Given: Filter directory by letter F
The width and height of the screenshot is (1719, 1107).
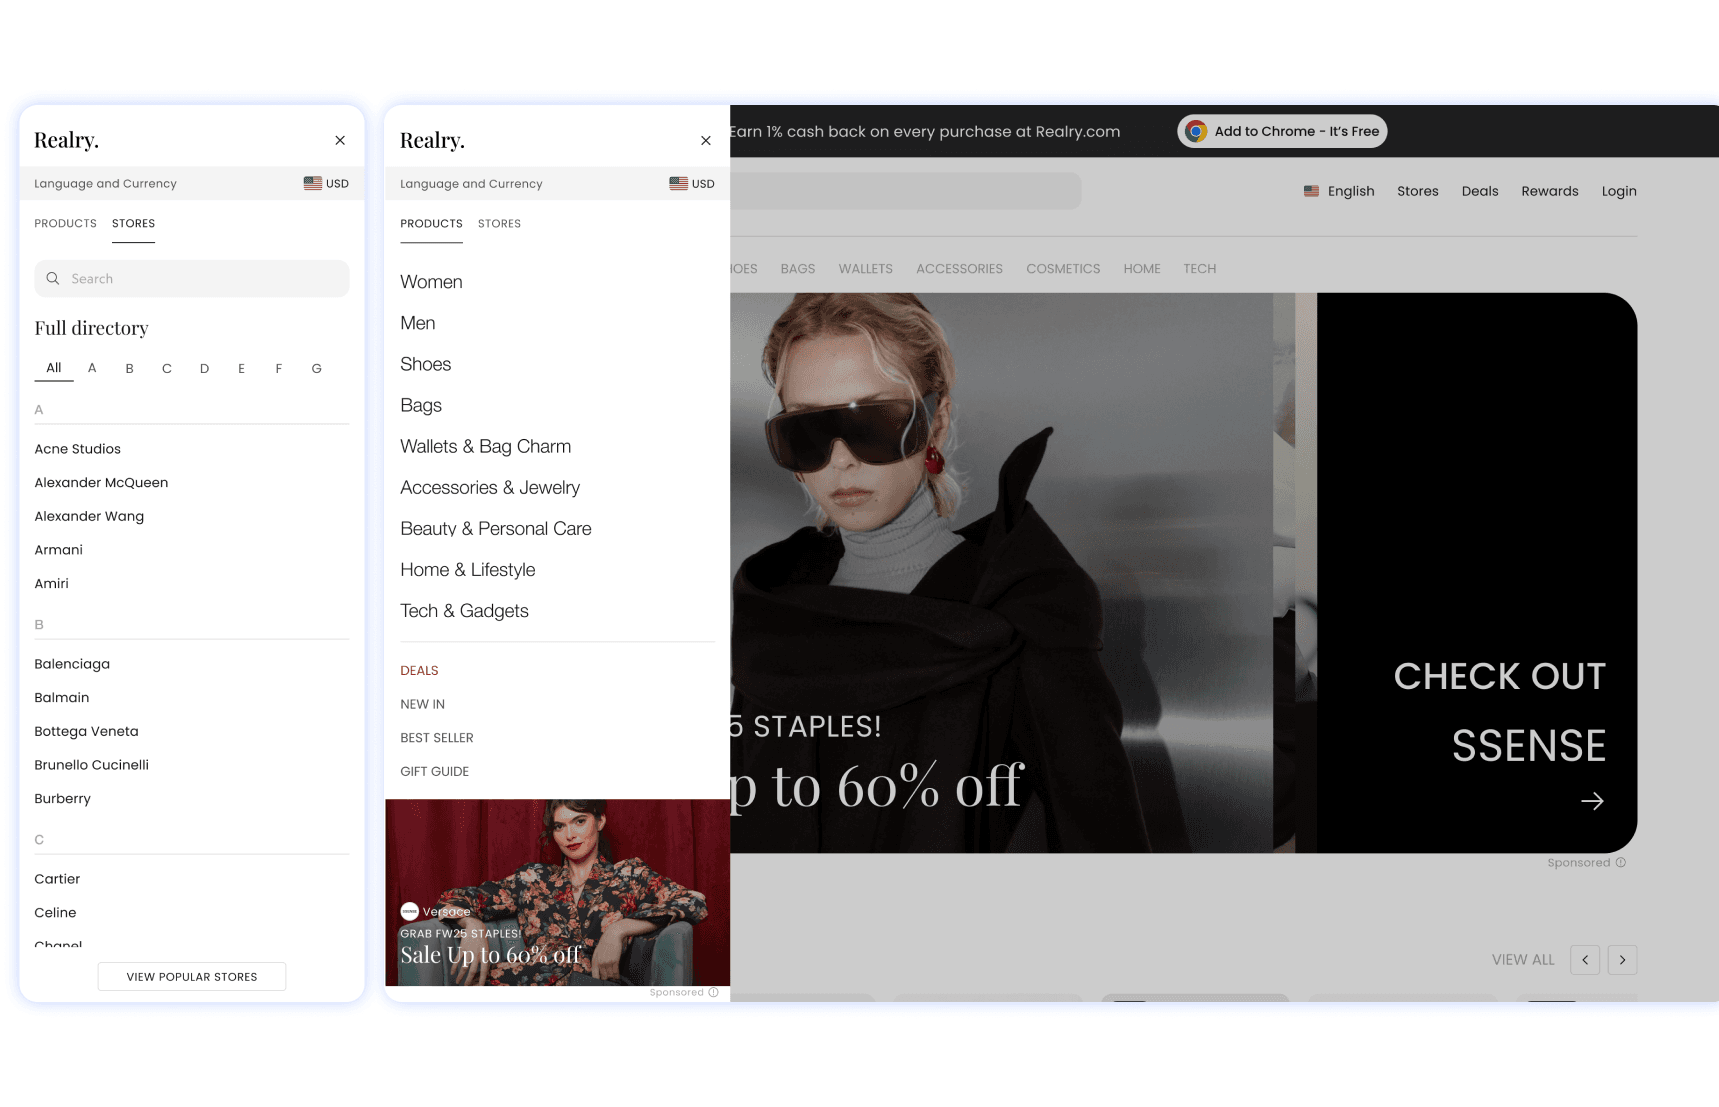Looking at the screenshot, I should pyautogui.click(x=279, y=369).
